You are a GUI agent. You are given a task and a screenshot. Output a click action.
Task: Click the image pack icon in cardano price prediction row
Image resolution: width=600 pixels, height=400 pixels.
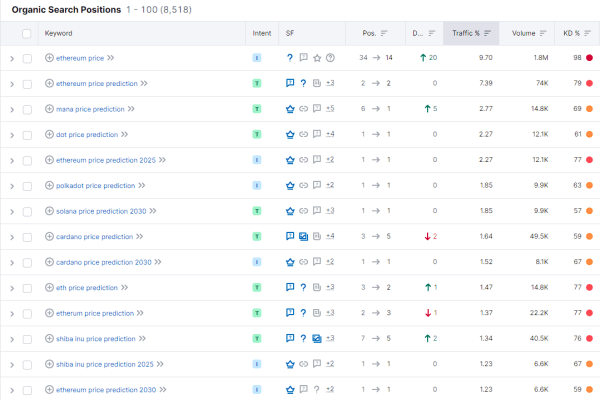coord(303,236)
